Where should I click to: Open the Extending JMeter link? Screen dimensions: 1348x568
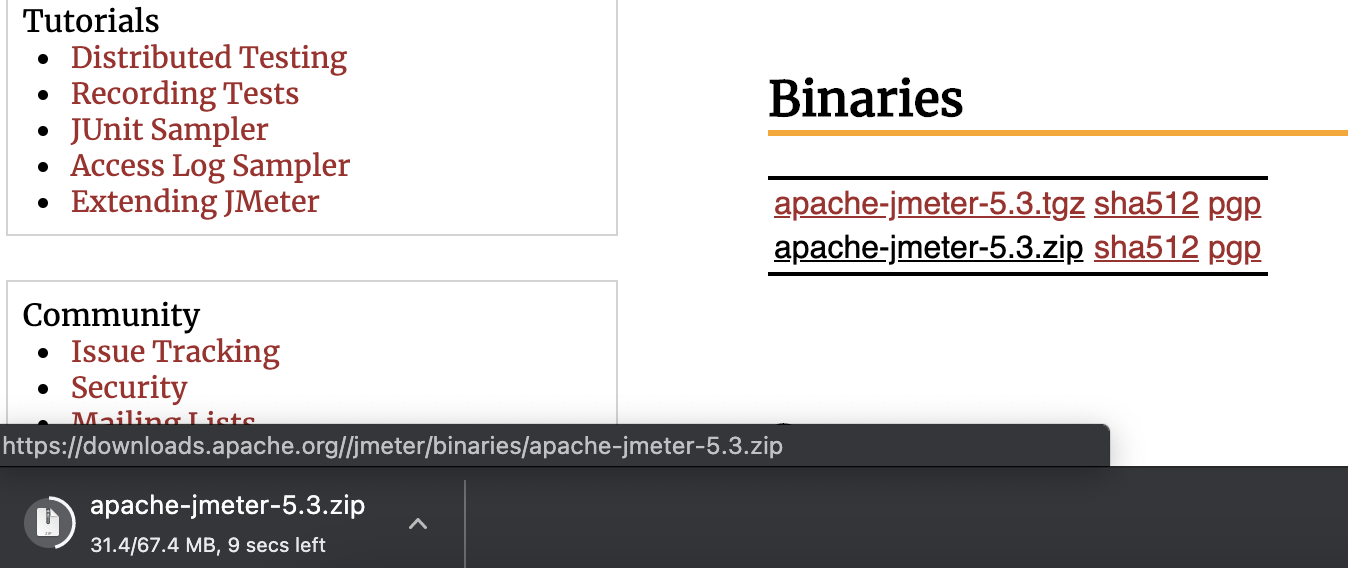(x=194, y=202)
